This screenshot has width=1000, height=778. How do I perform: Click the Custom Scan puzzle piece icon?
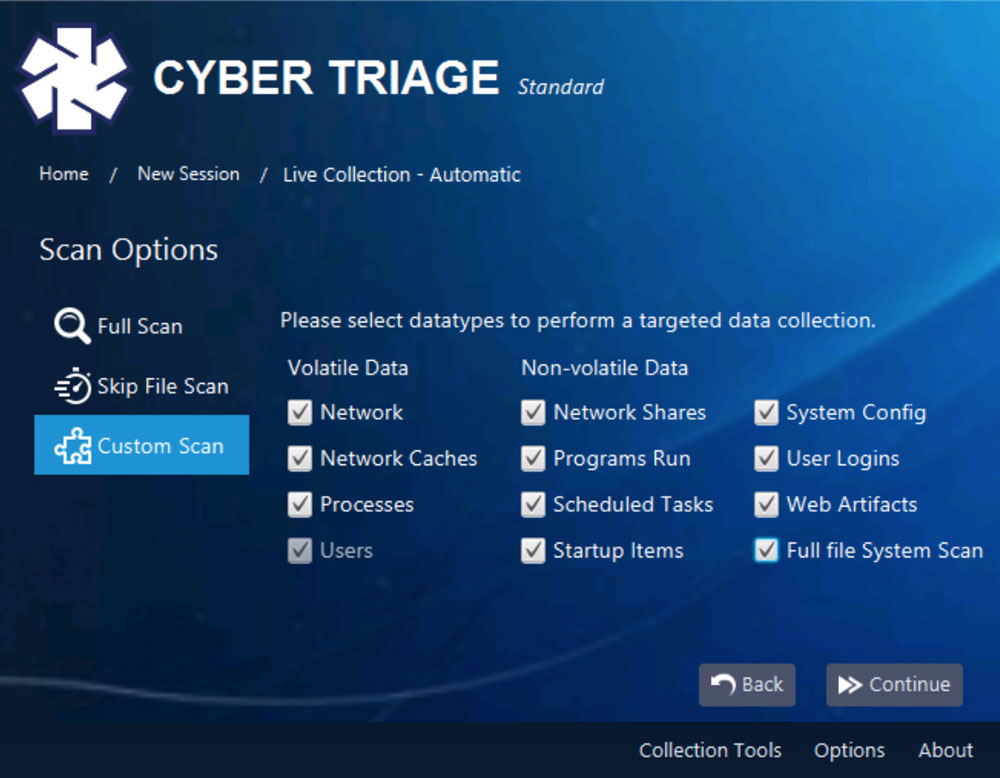[73, 445]
